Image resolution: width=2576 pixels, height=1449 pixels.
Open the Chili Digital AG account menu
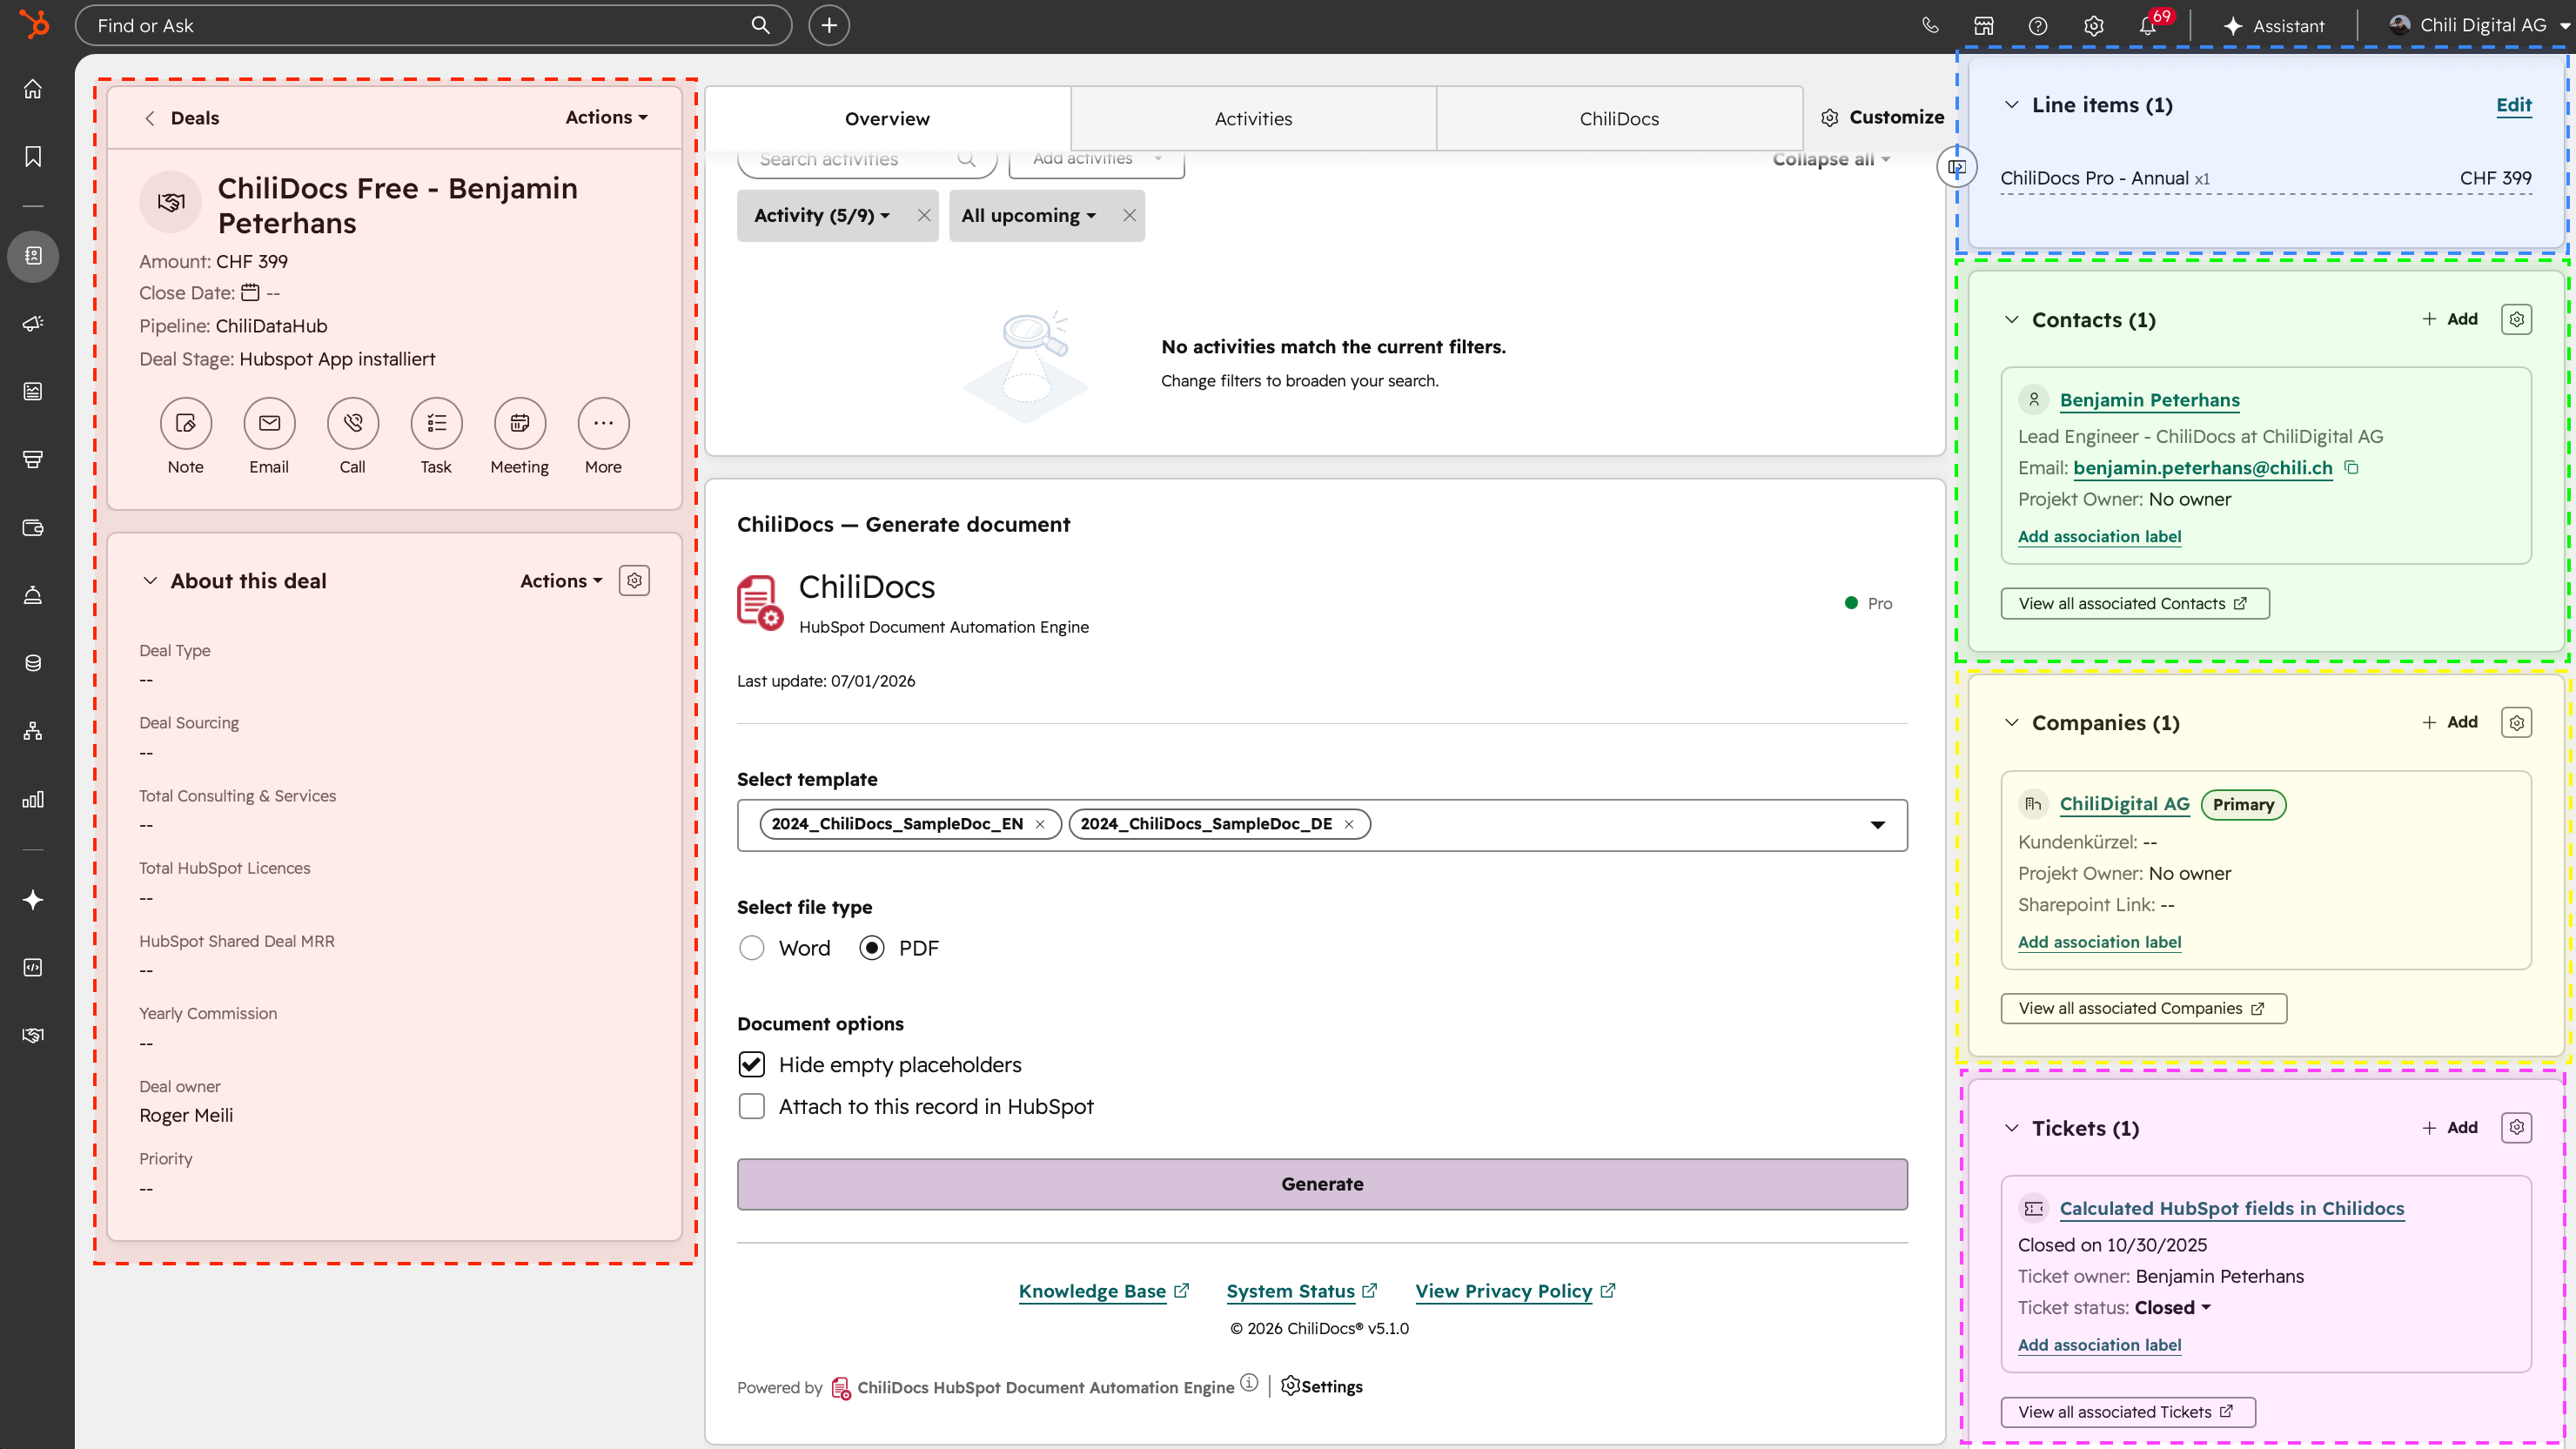point(2479,26)
